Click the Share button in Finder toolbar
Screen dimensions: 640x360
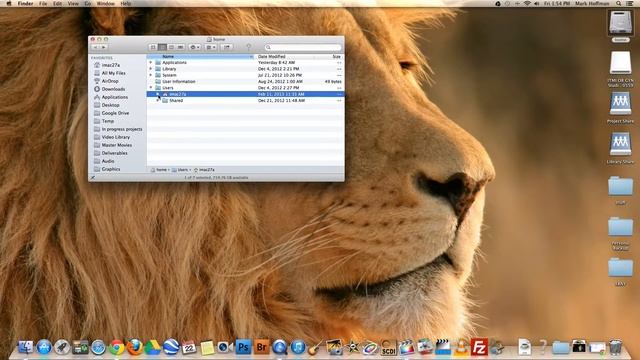tap(227, 47)
